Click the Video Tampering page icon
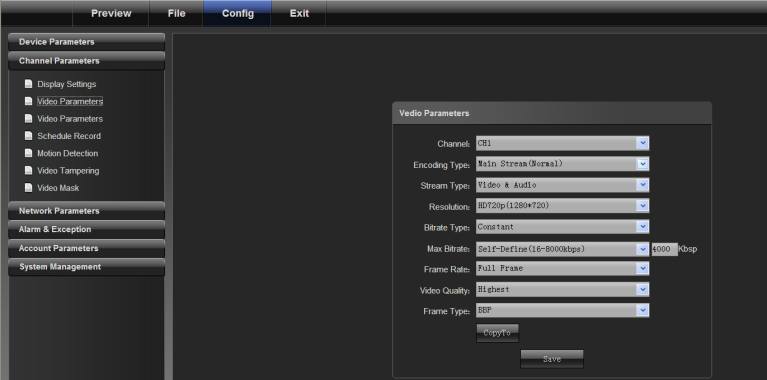Image resolution: width=767 pixels, height=380 pixels. click(x=28, y=170)
